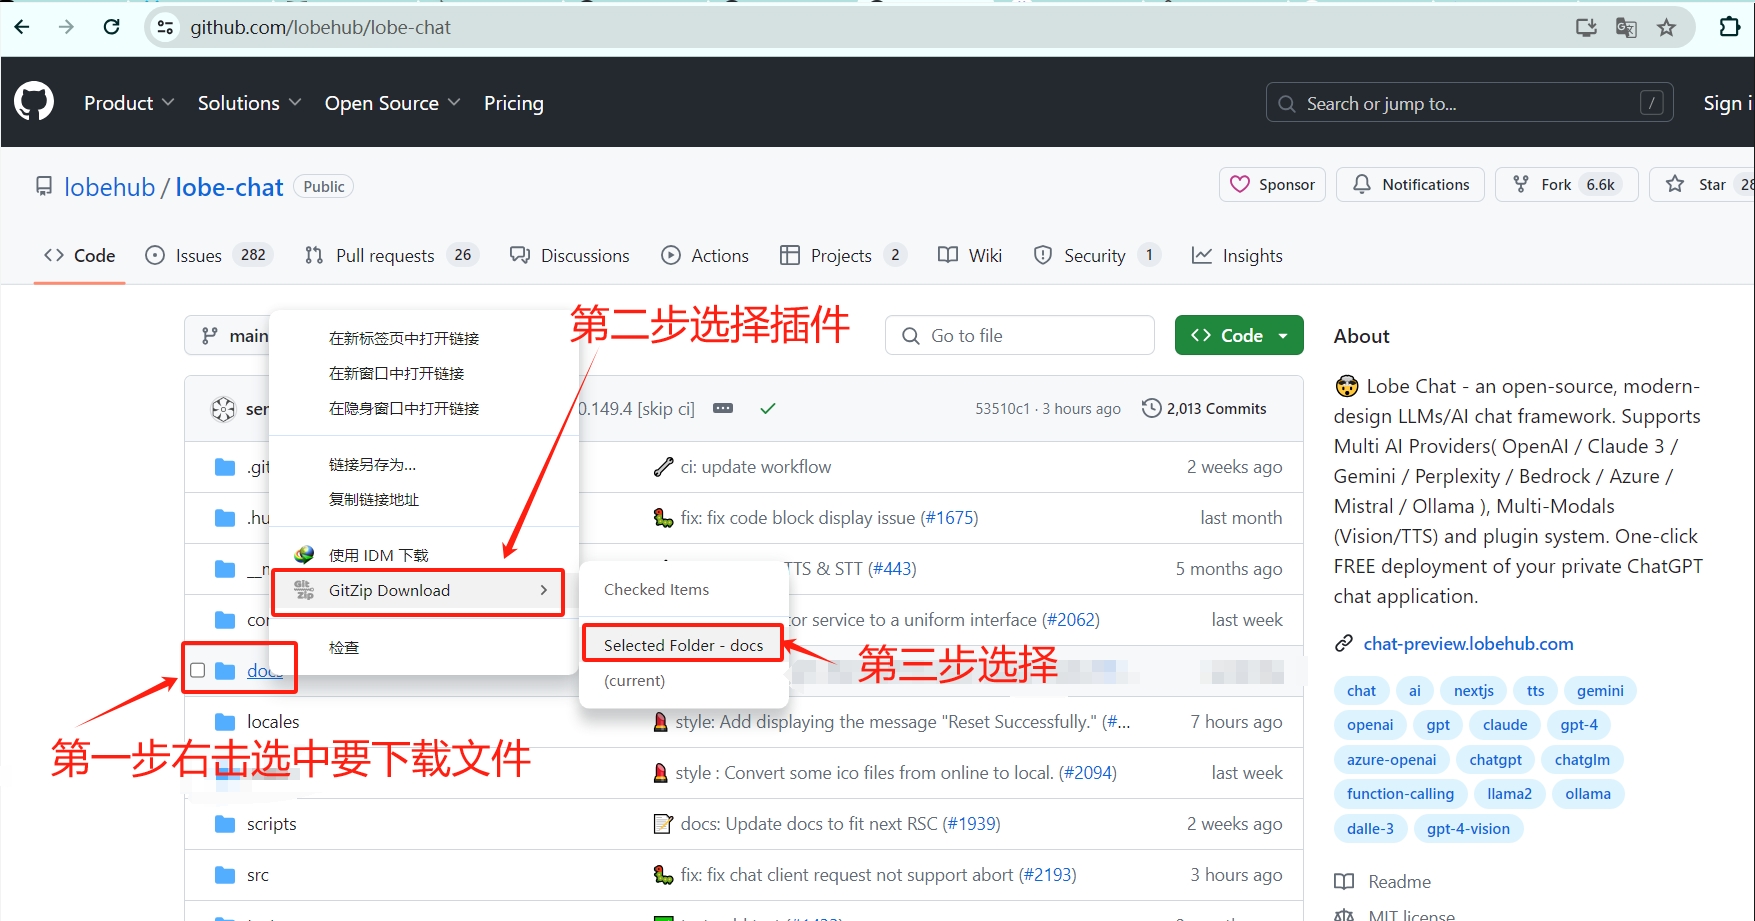Click the lobehub owner link
Image resolution: width=1755 pixels, height=921 pixels.
(x=110, y=187)
